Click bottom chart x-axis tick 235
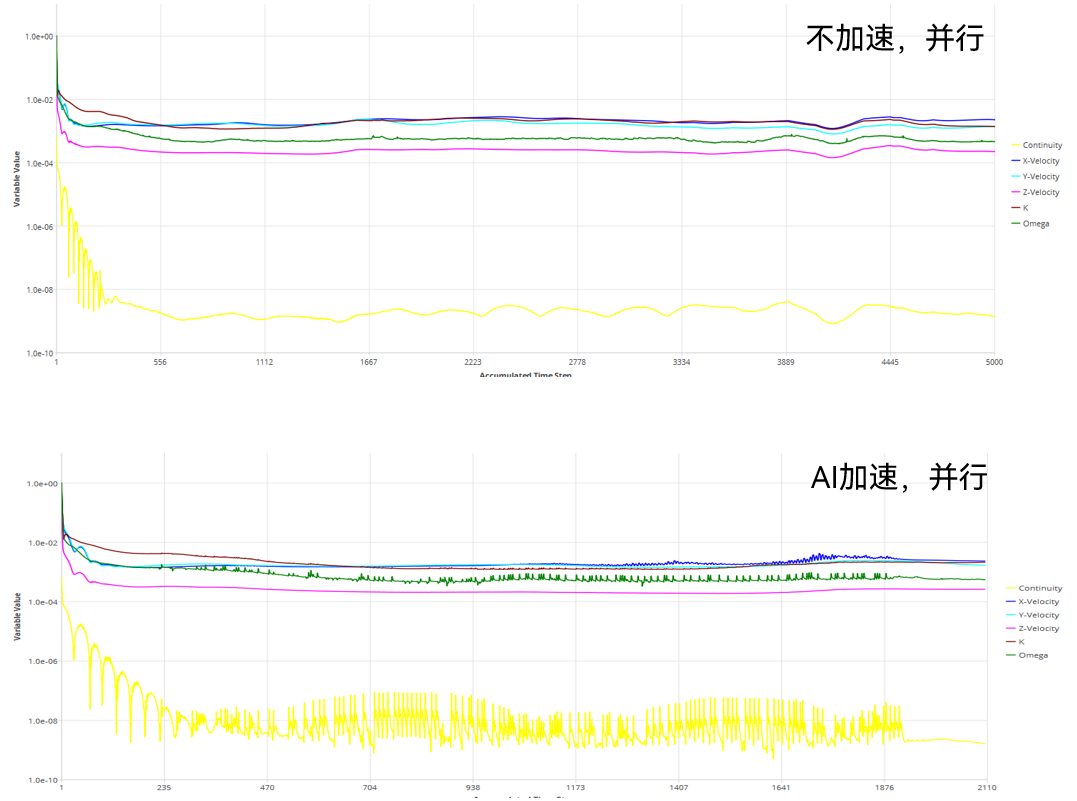This screenshot has height=801, width=1077. point(163,788)
